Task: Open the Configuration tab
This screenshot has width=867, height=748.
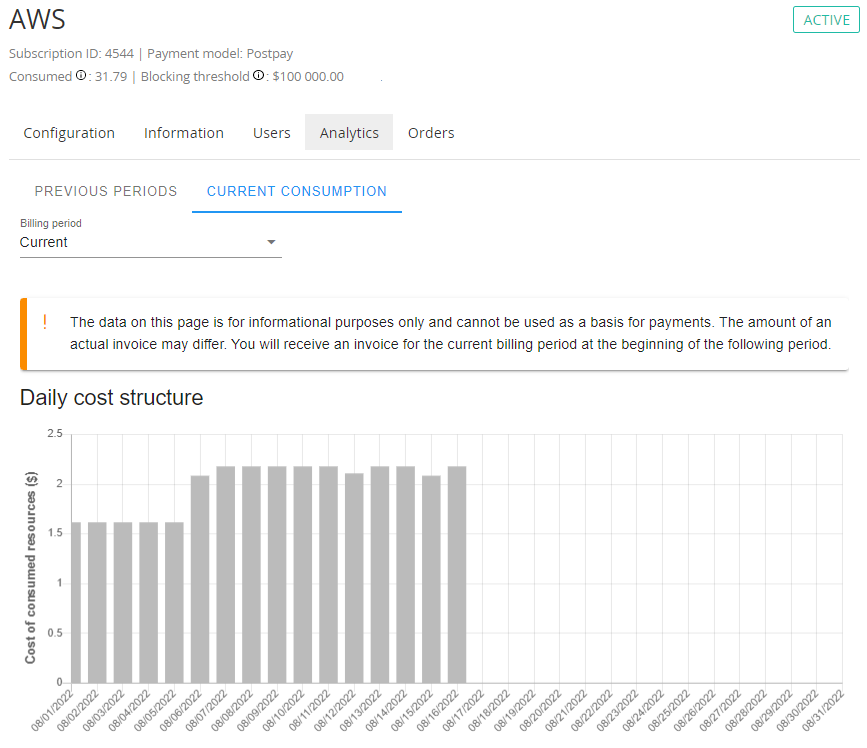Action: pos(69,133)
